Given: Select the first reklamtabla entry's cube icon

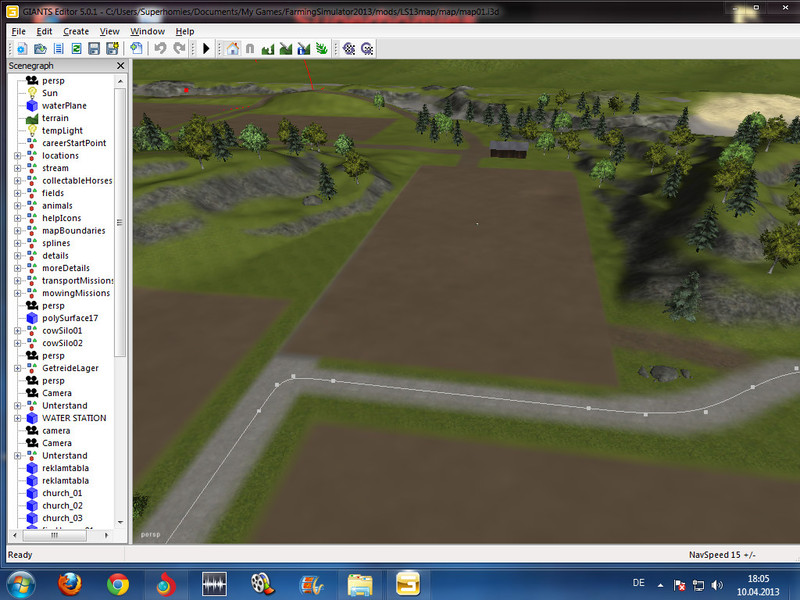Looking at the screenshot, I should [32, 468].
